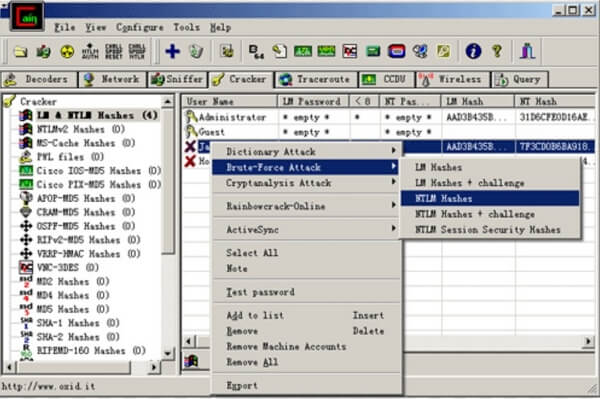Click the tree panel scroll down arrow
Image resolution: width=600 pixels, height=399 pixels.
click(168, 353)
